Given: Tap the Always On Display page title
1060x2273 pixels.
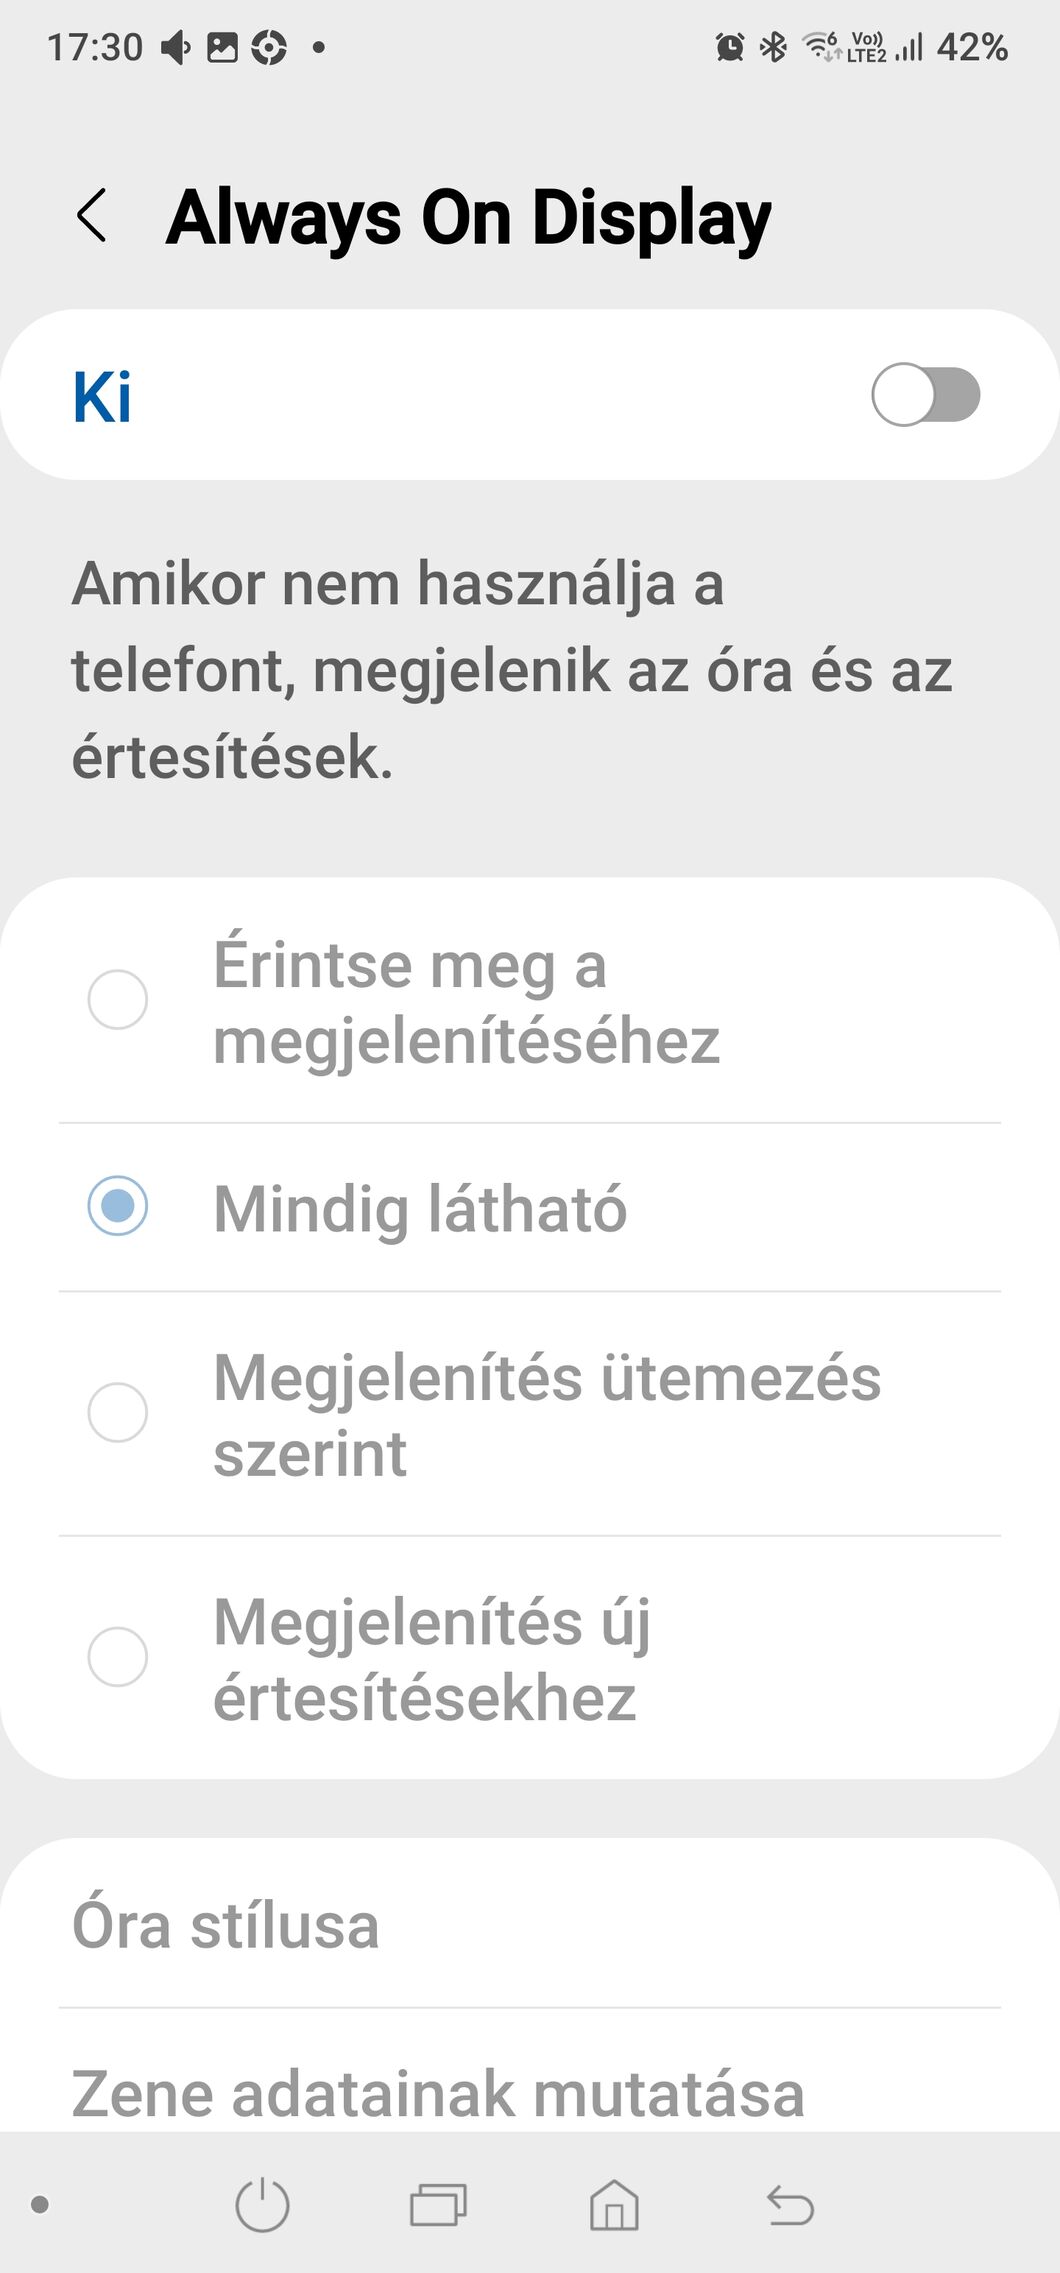Looking at the screenshot, I should point(468,217).
